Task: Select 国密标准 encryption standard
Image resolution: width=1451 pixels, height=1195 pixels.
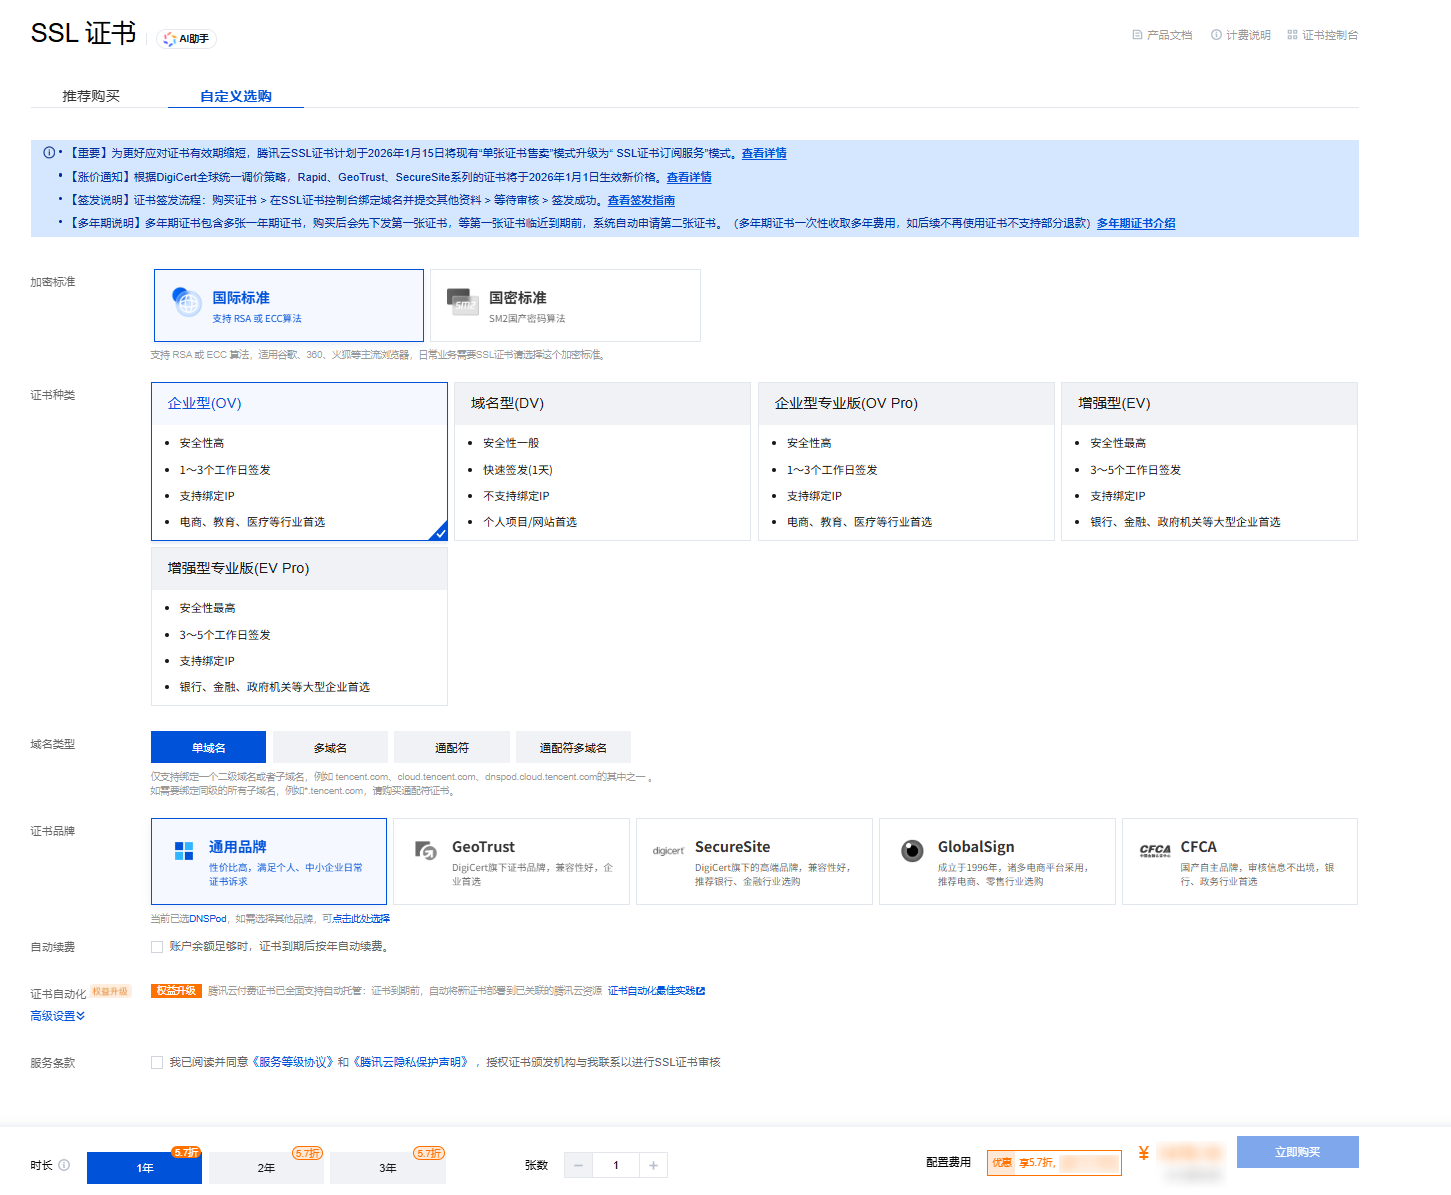Action: (x=565, y=305)
